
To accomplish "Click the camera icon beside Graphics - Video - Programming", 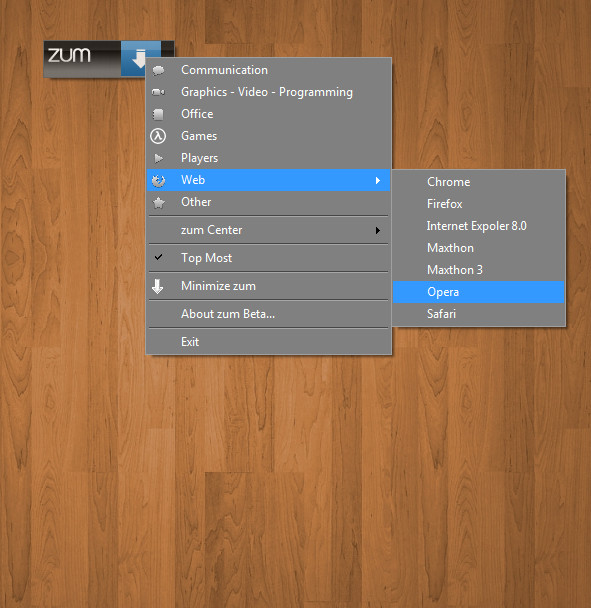I will click(158, 92).
